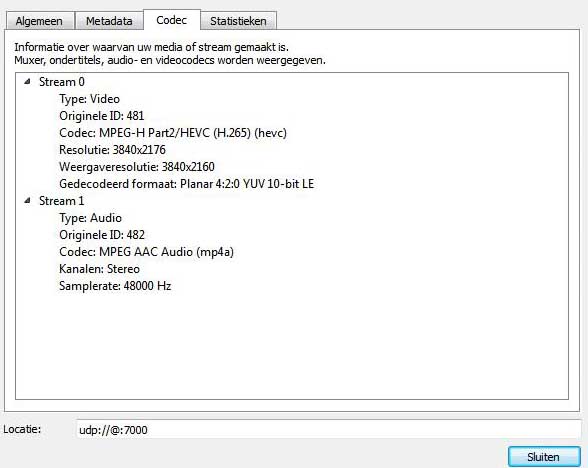Open the Metadata tab

click(x=109, y=21)
